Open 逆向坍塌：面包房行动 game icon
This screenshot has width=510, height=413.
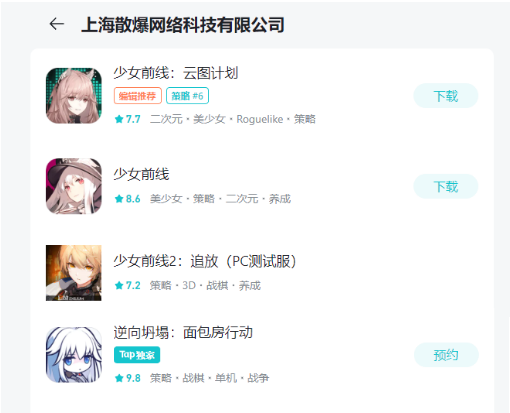tap(74, 355)
